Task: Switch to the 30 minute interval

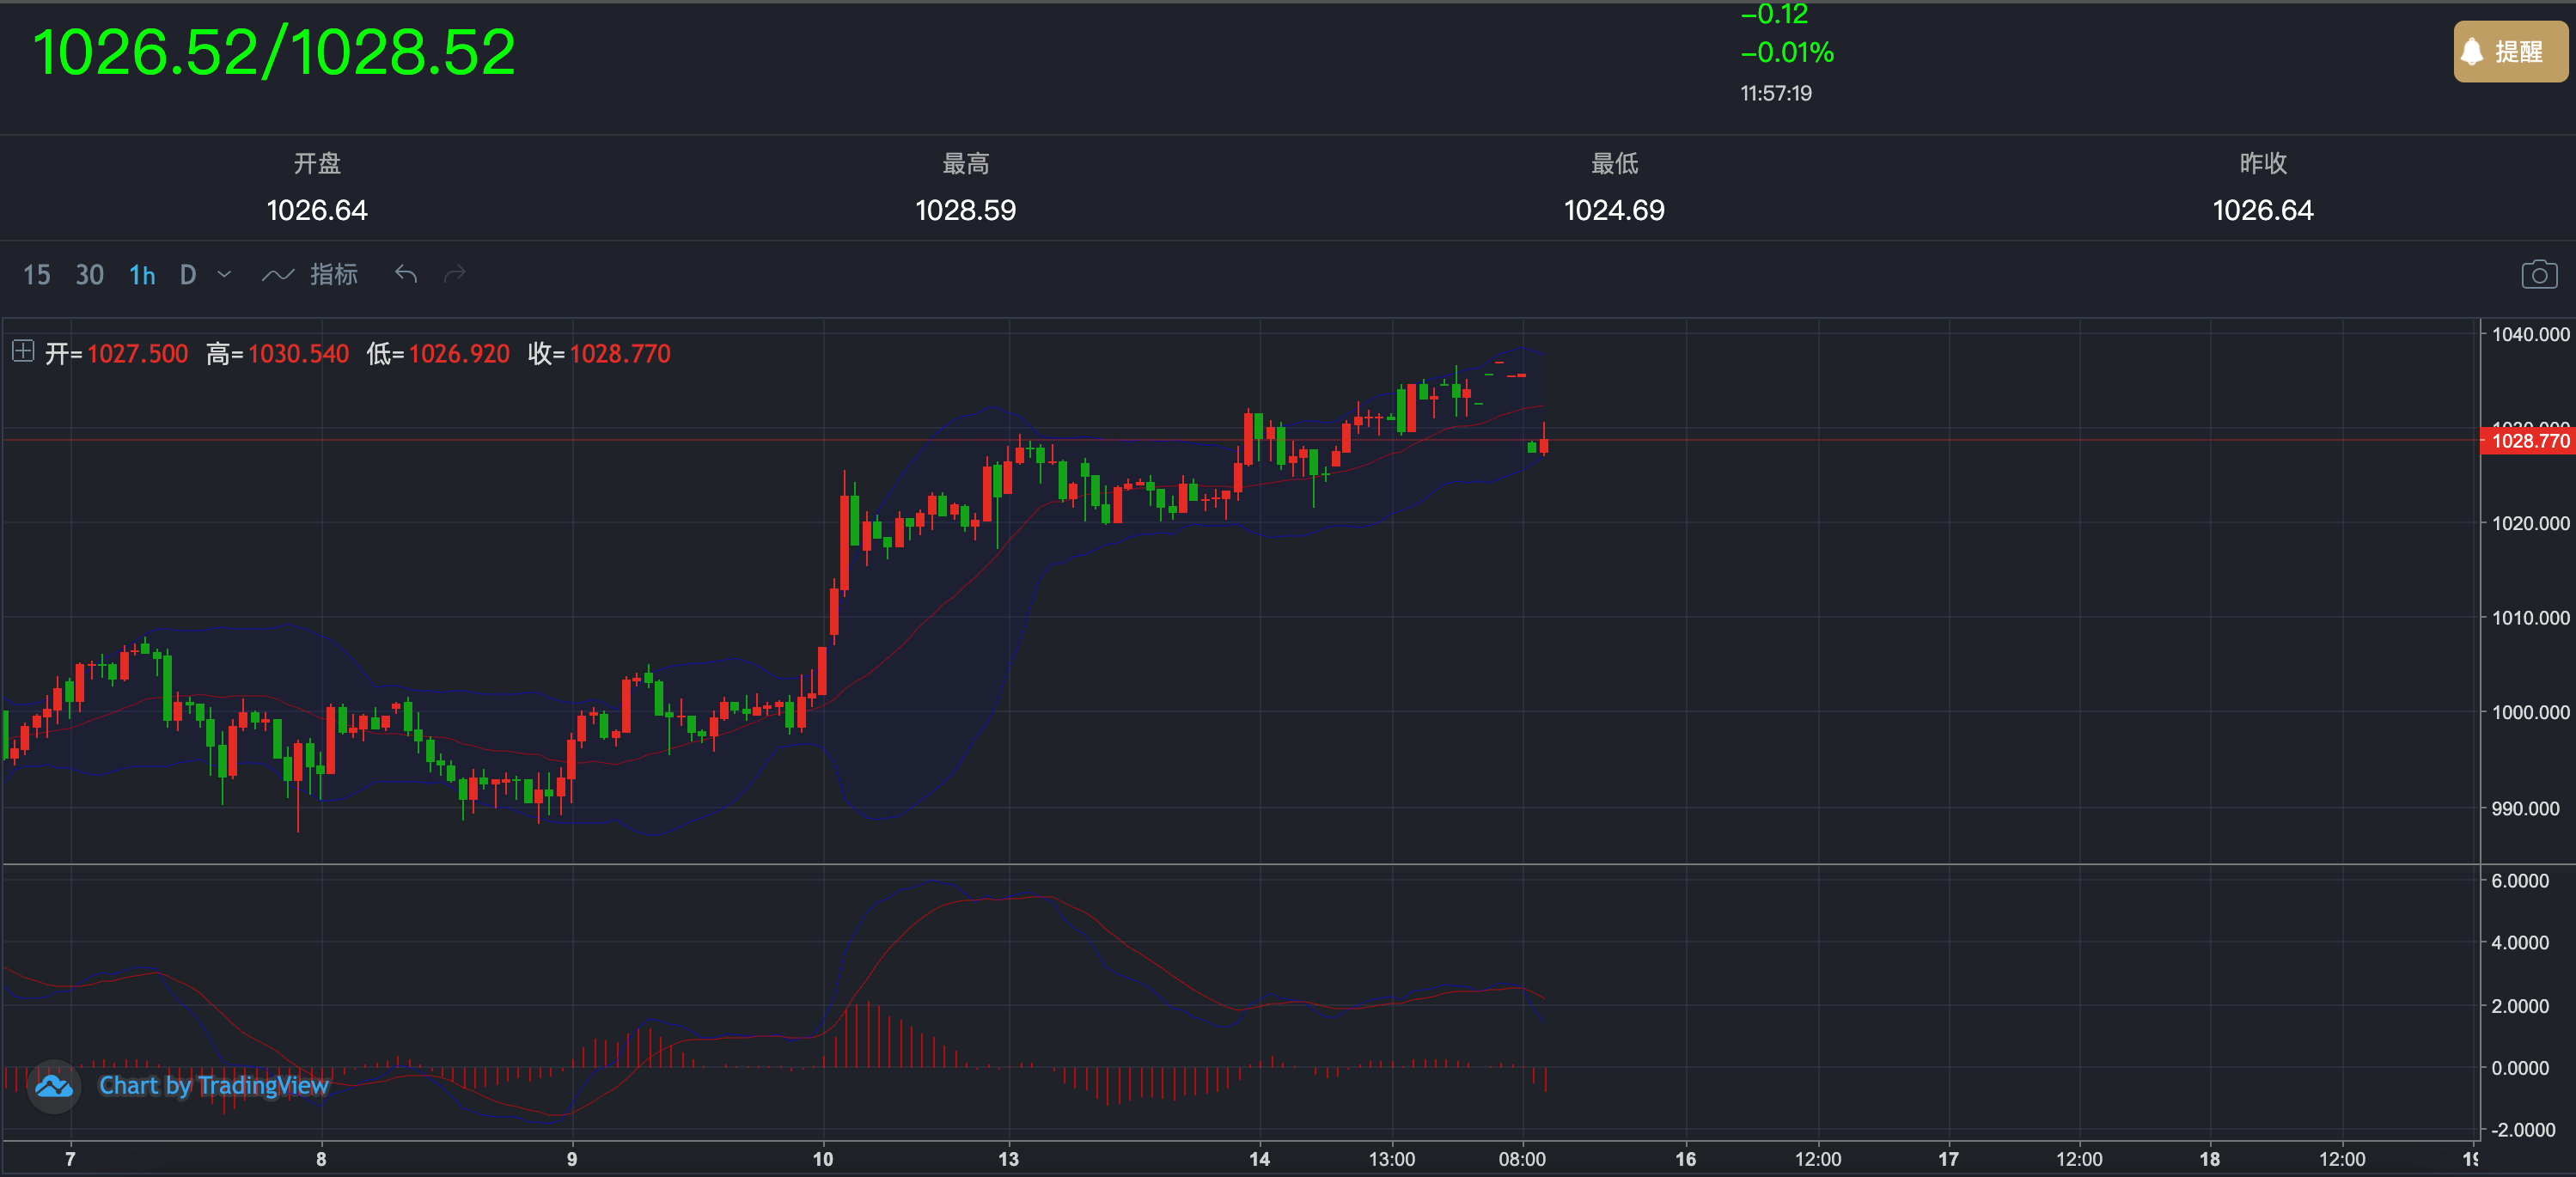Action: coord(89,275)
